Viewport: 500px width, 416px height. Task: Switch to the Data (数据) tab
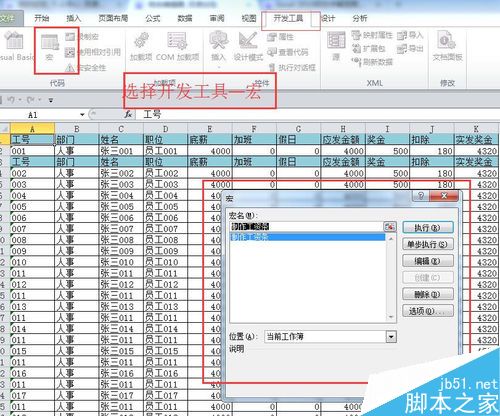[185, 18]
